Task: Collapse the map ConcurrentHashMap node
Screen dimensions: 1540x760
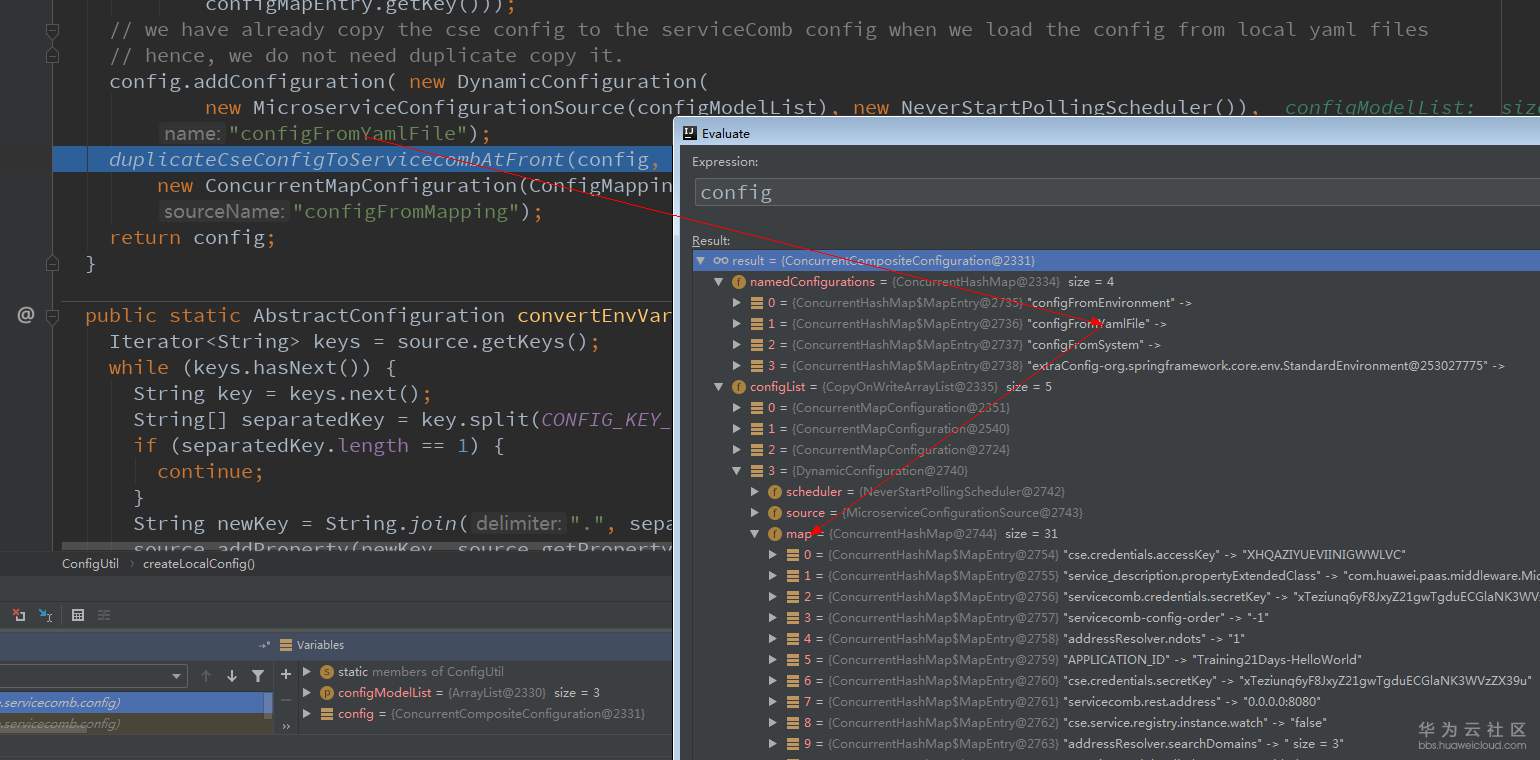Action: pos(755,534)
